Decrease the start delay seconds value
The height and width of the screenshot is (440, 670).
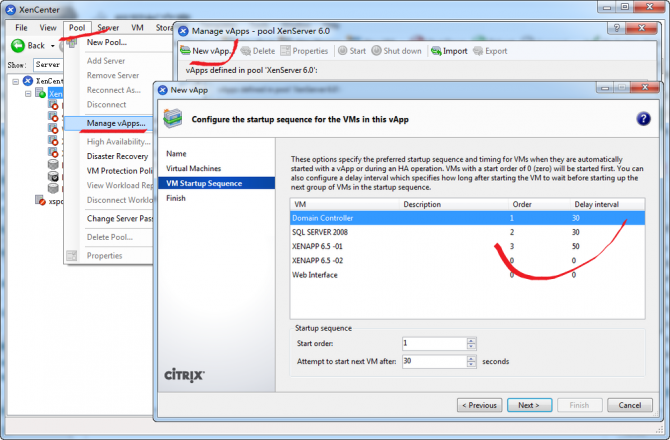pos(471,364)
